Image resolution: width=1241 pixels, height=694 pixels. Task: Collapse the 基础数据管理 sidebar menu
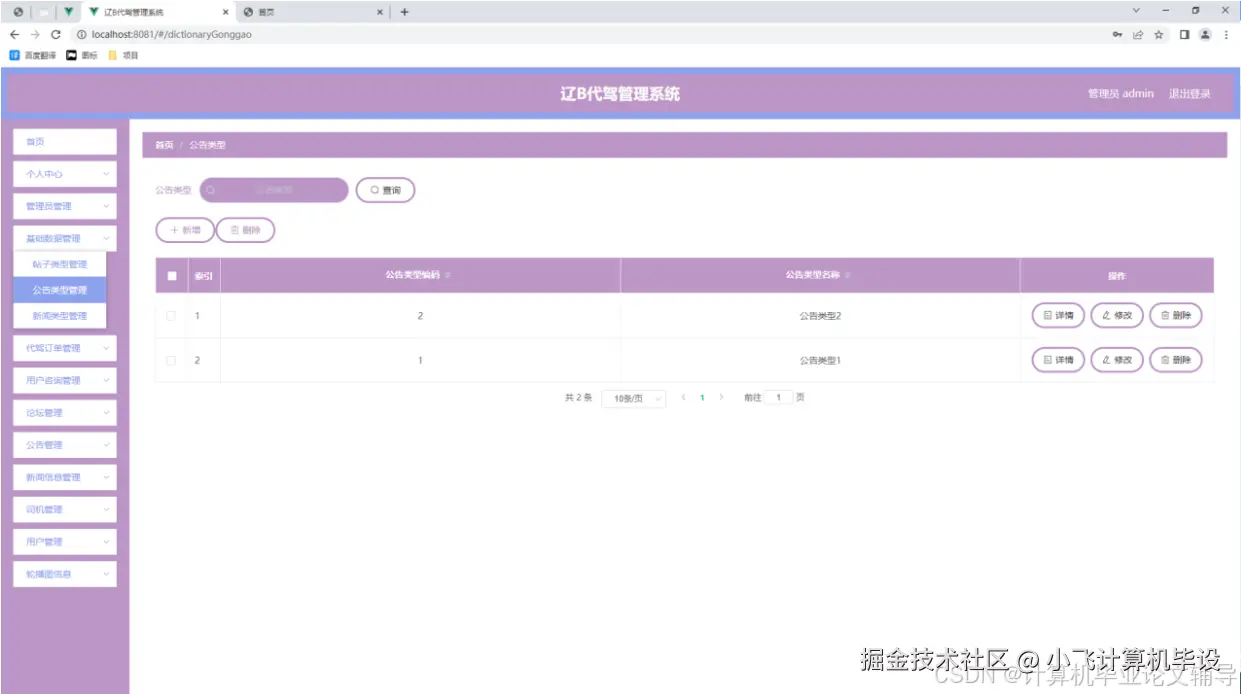[x=65, y=238]
